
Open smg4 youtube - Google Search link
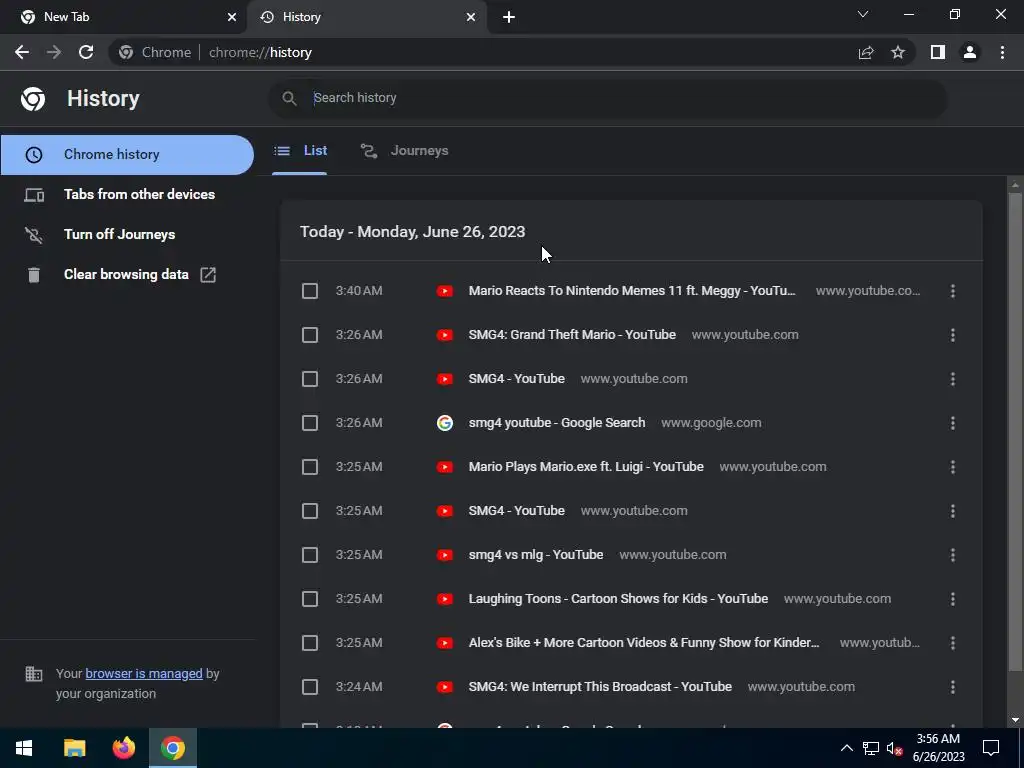coord(556,423)
